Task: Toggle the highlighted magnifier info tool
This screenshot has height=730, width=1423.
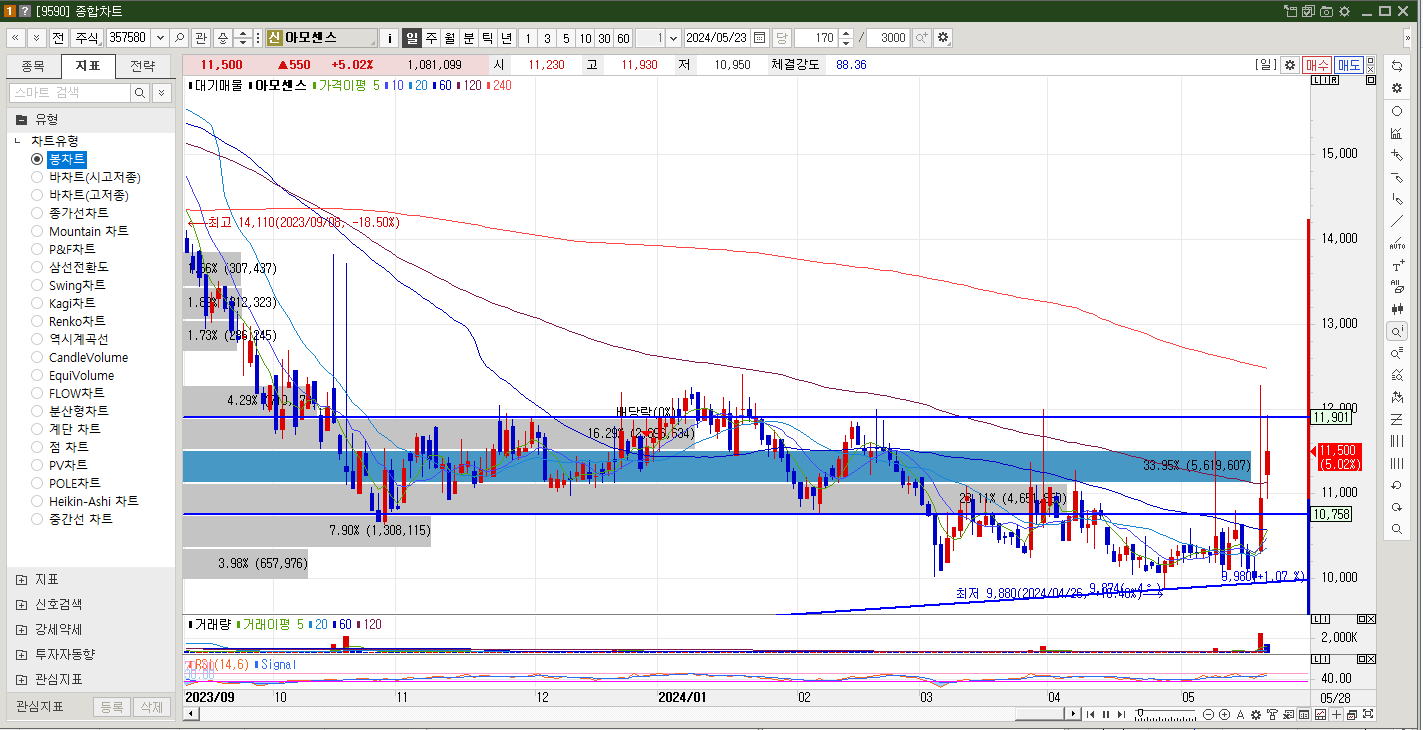Action: [1397, 331]
